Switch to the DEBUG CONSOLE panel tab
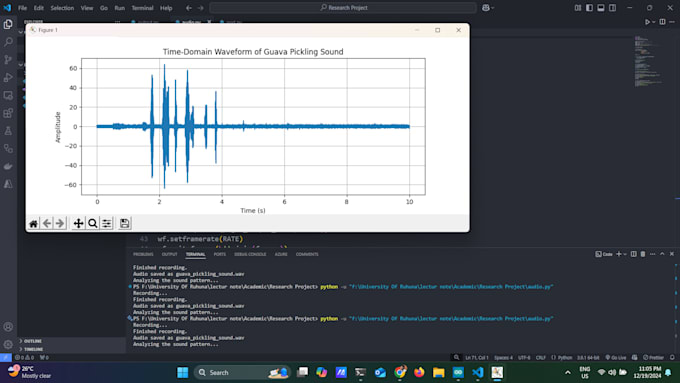680x383 pixels. point(250,254)
